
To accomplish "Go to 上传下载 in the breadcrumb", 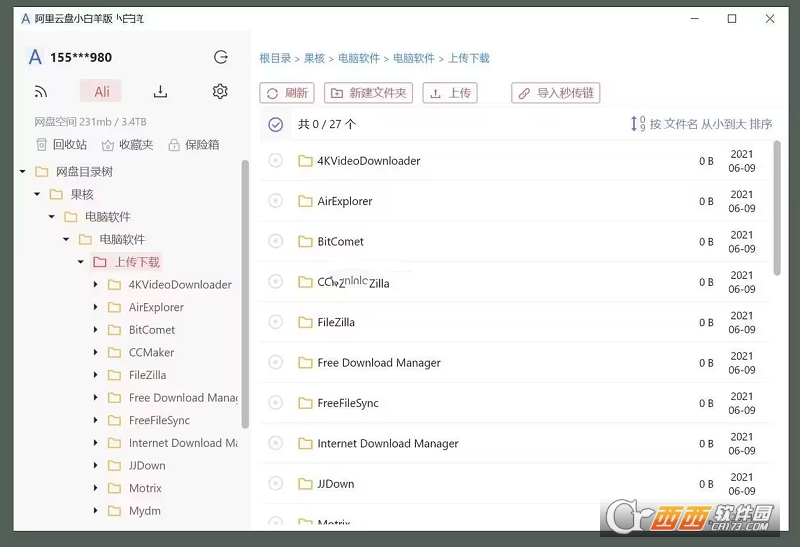I will click(468, 58).
